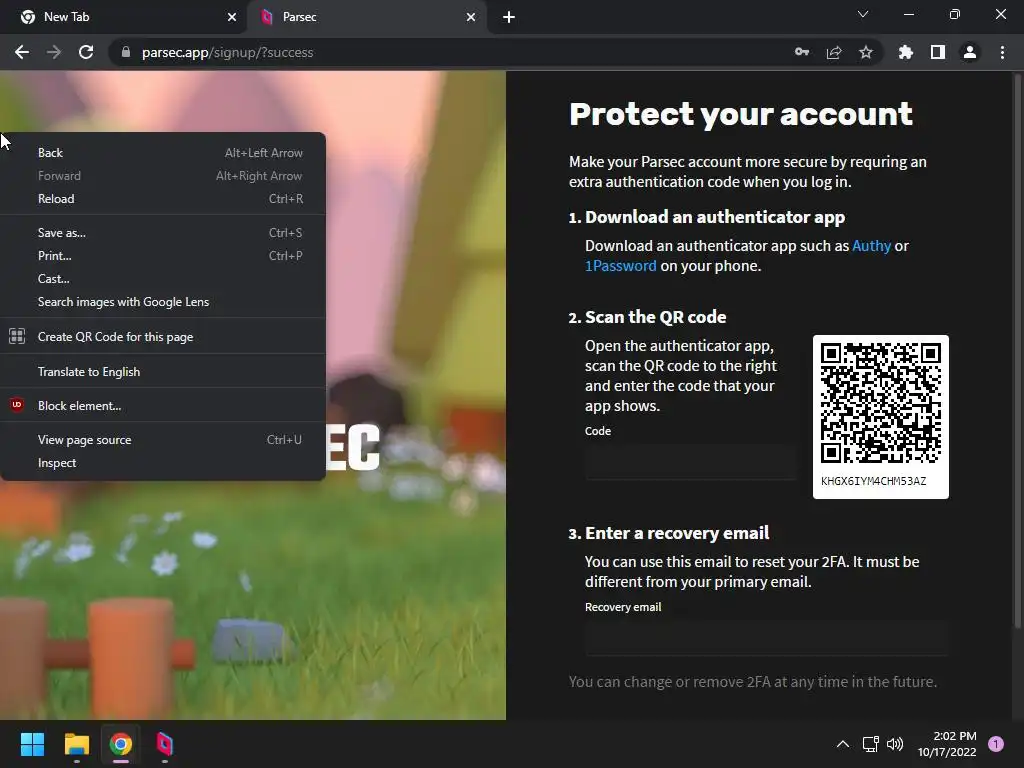Open the Chrome profile avatar
Viewport: 1024px width, 768px height.
970,52
